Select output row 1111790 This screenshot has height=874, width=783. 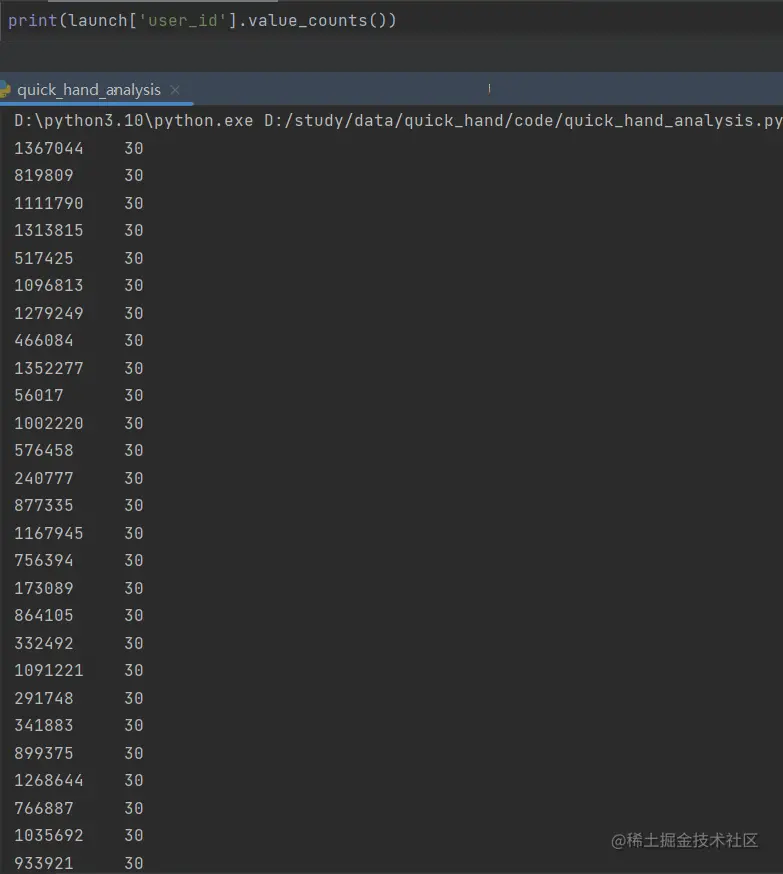coord(79,203)
